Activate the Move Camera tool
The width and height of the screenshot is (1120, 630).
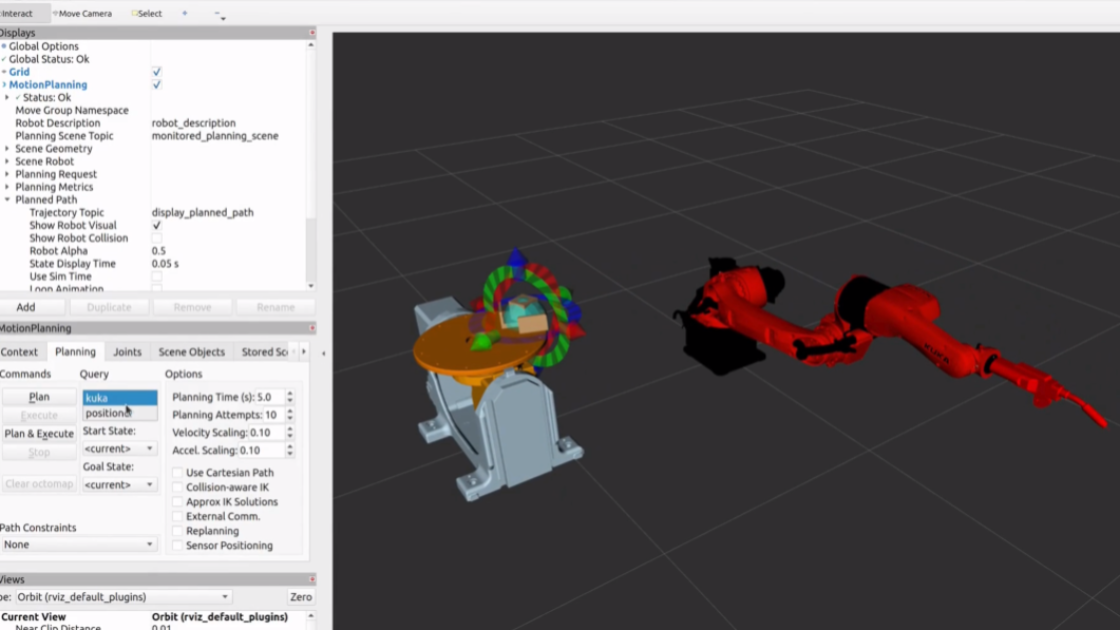(x=83, y=14)
